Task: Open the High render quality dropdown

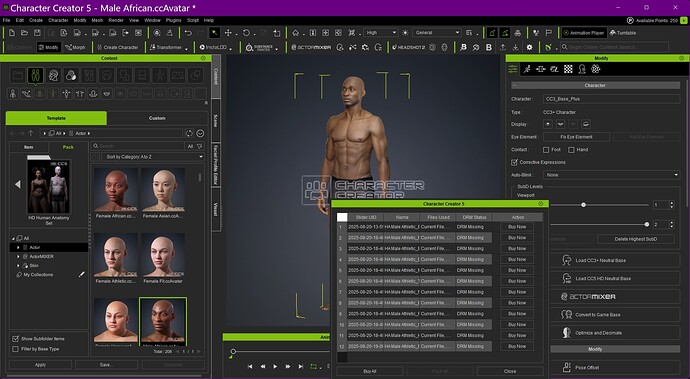Action: 381,33
